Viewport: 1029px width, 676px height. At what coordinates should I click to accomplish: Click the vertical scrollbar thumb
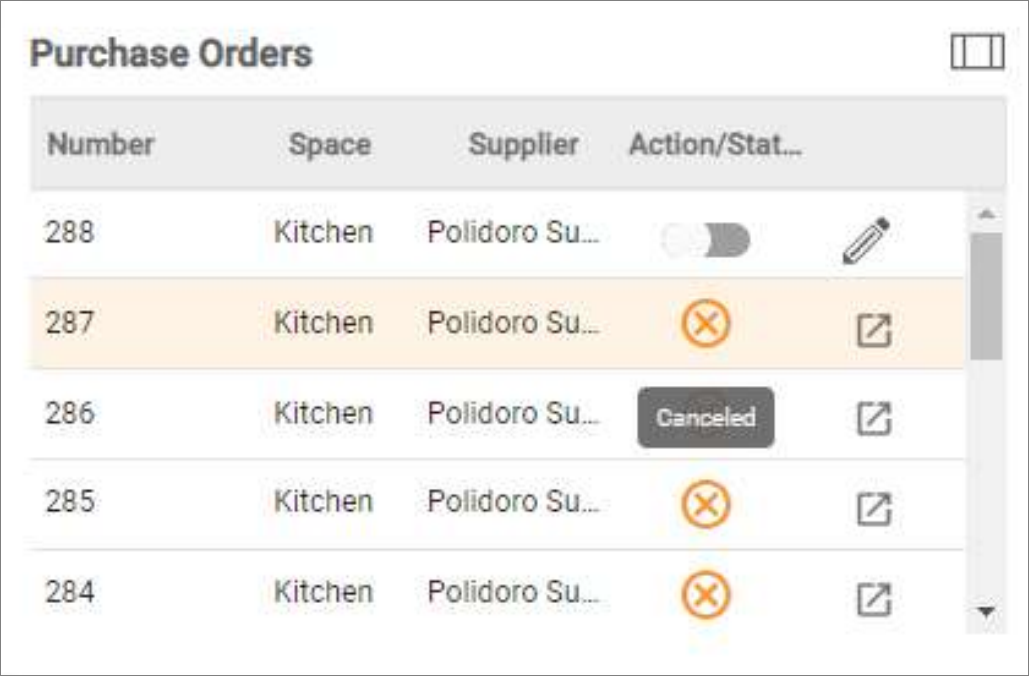pos(986,296)
